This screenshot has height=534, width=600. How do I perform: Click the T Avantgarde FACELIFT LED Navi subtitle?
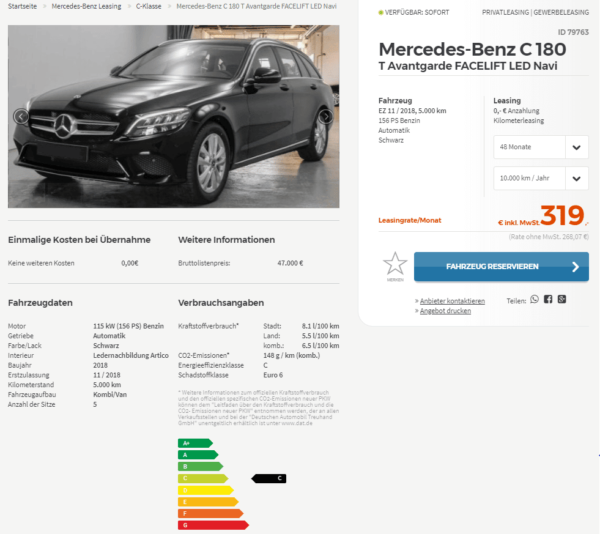[468, 66]
